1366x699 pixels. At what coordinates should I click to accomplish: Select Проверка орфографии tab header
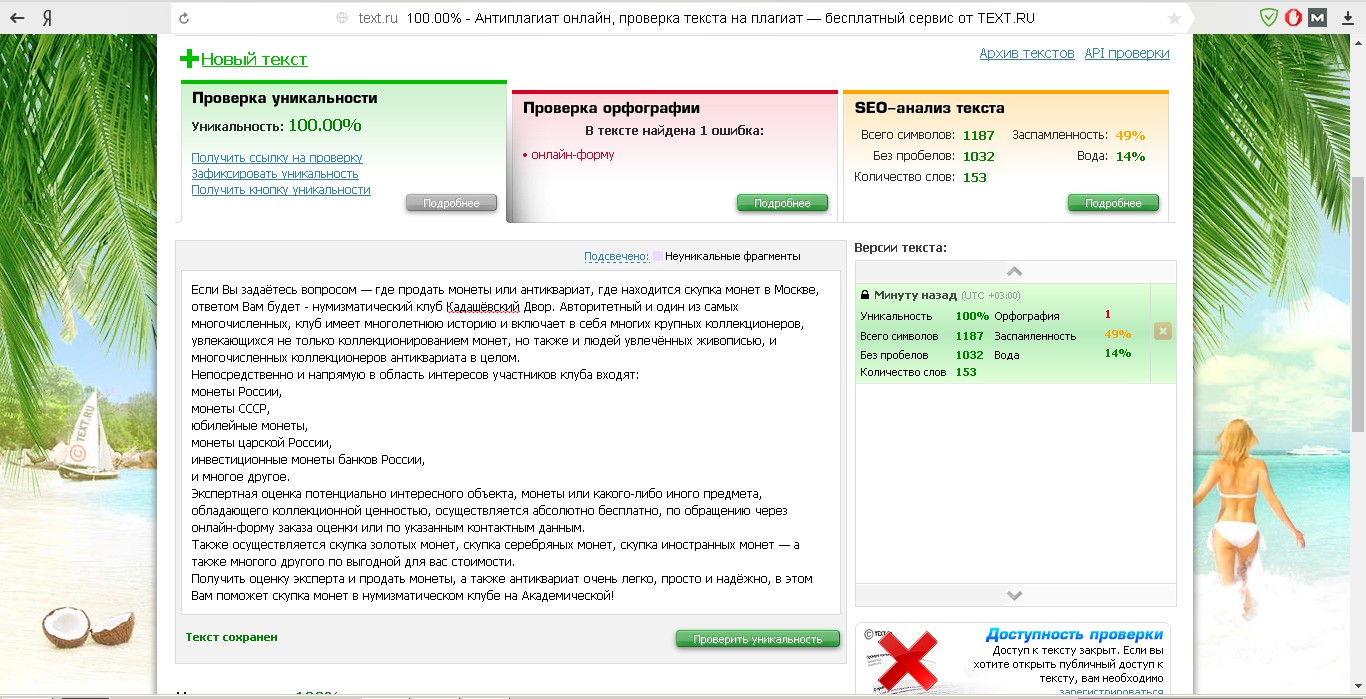611,108
